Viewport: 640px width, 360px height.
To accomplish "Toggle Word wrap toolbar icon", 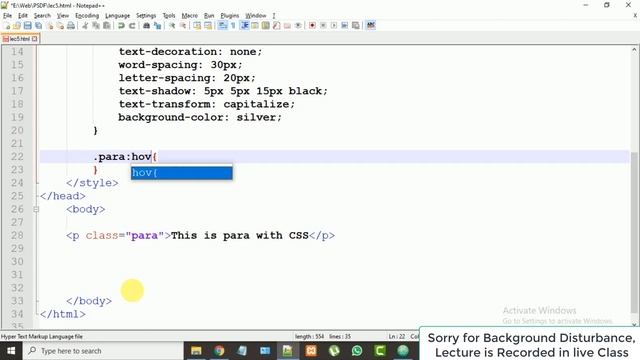I will coord(222,26).
